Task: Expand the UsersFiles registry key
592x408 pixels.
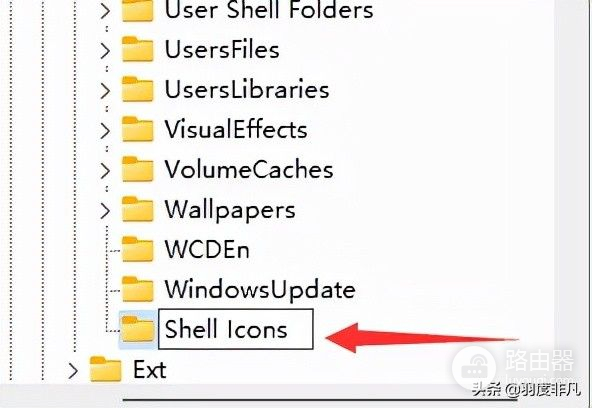Action: coord(105,50)
